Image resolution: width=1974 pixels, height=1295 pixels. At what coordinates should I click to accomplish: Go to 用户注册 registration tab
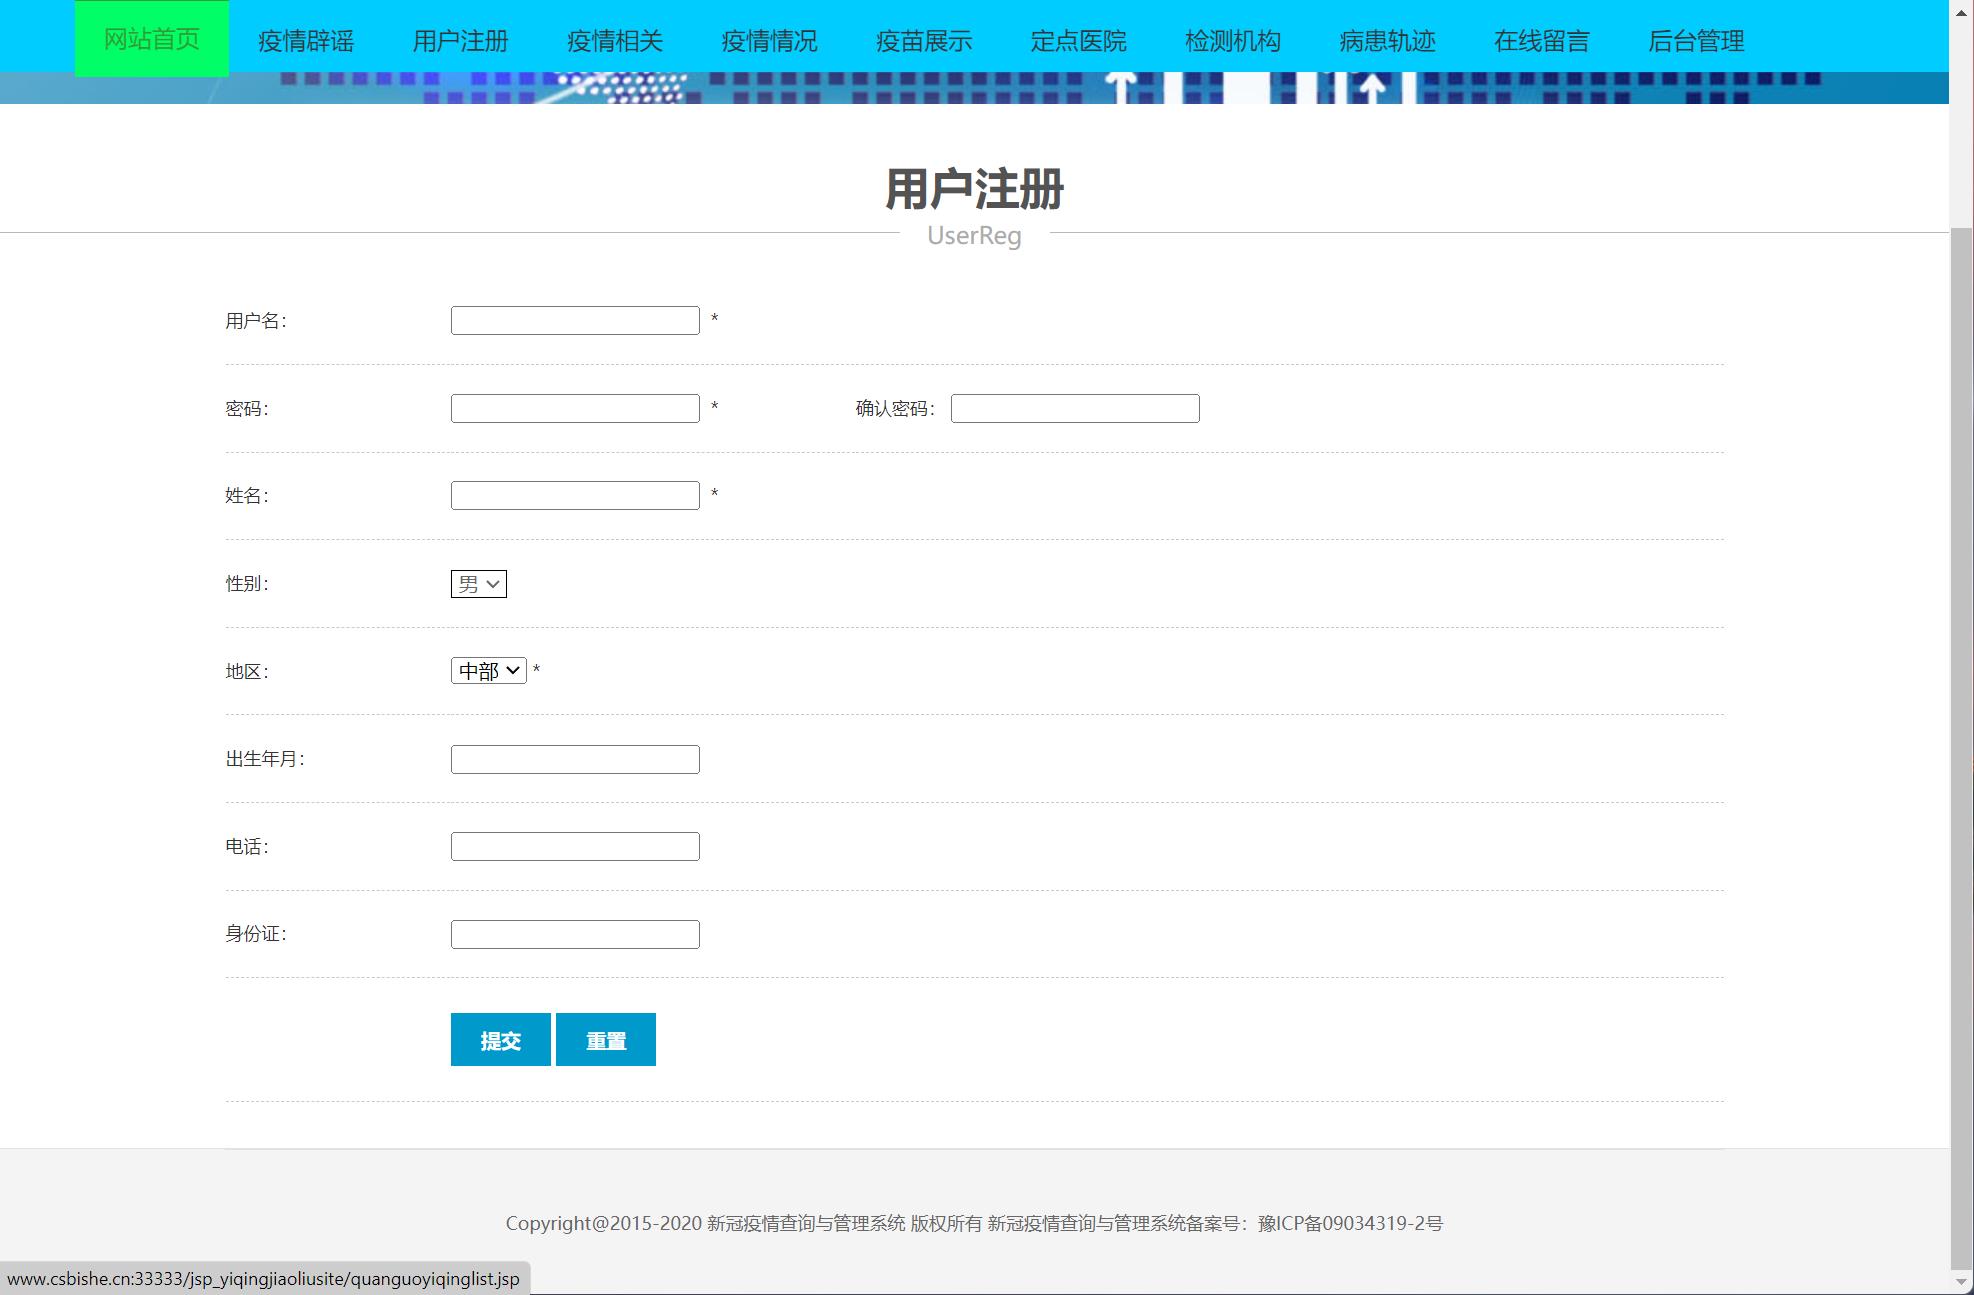pos(460,41)
